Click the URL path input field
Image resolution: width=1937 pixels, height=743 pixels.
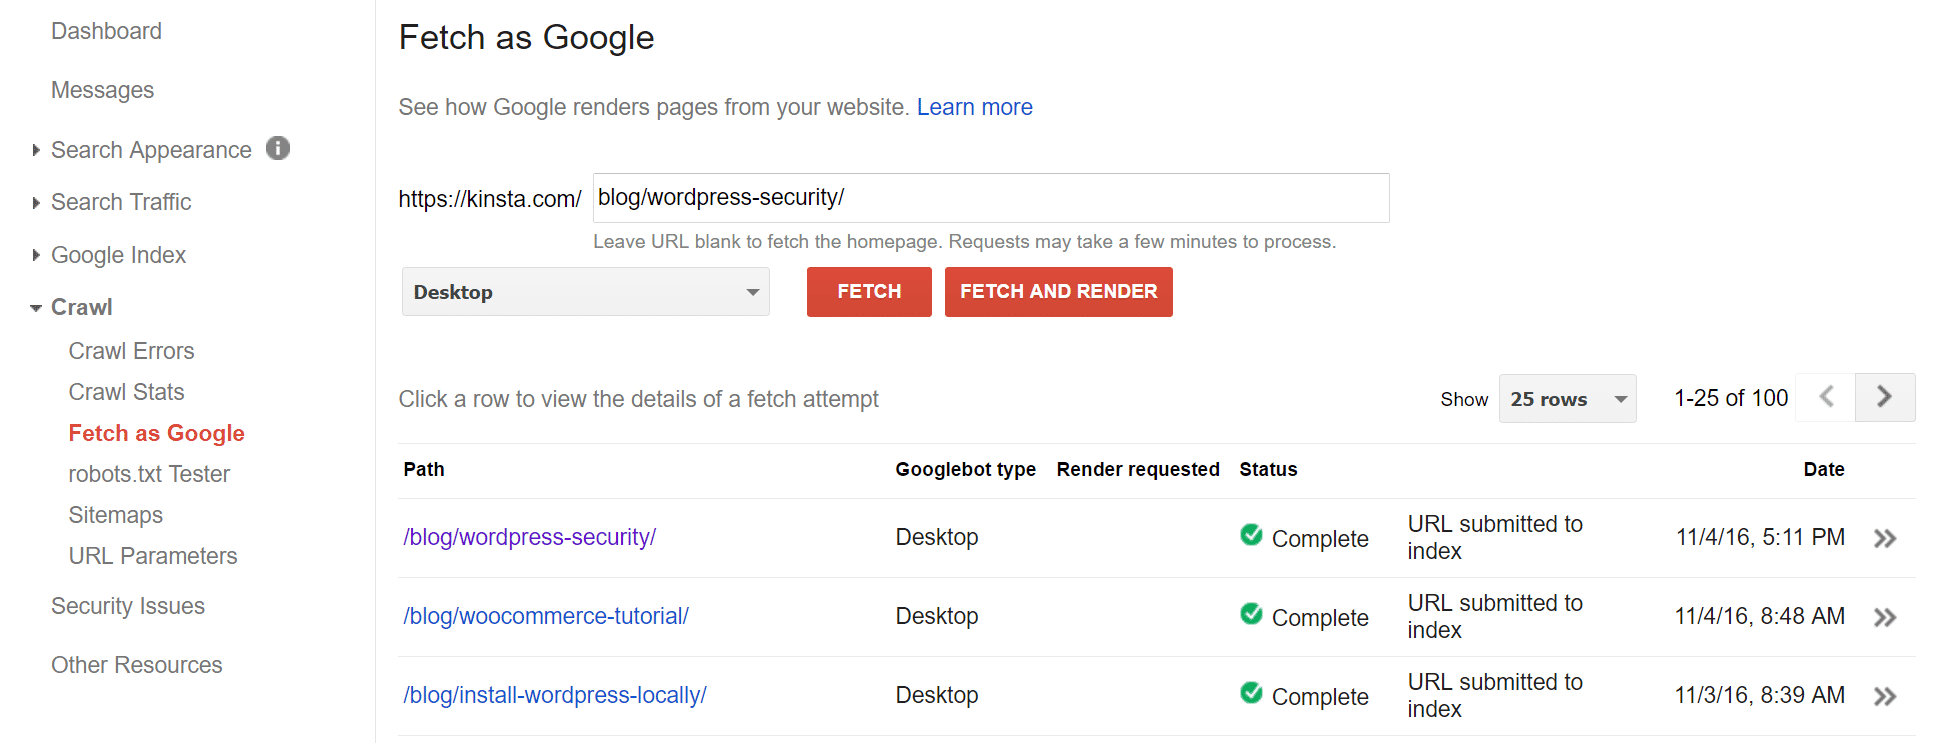pyautogui.click(x=990, y=198)
